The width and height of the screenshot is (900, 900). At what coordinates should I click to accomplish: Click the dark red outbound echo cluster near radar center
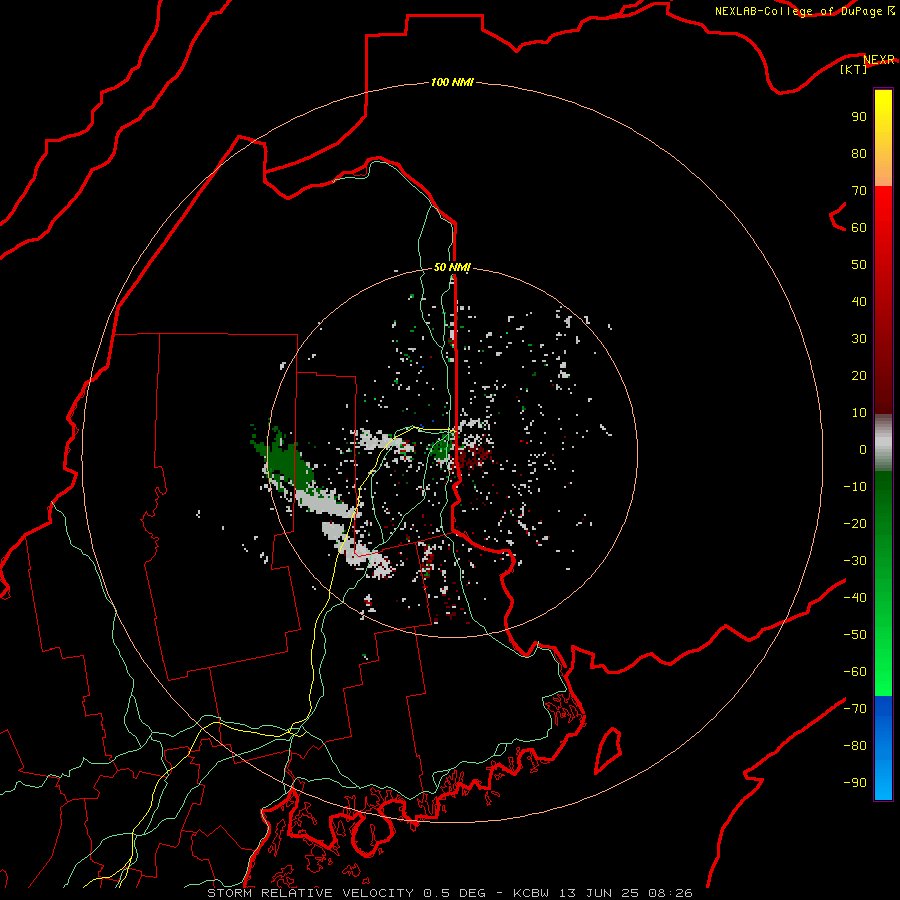click(475, 455)
